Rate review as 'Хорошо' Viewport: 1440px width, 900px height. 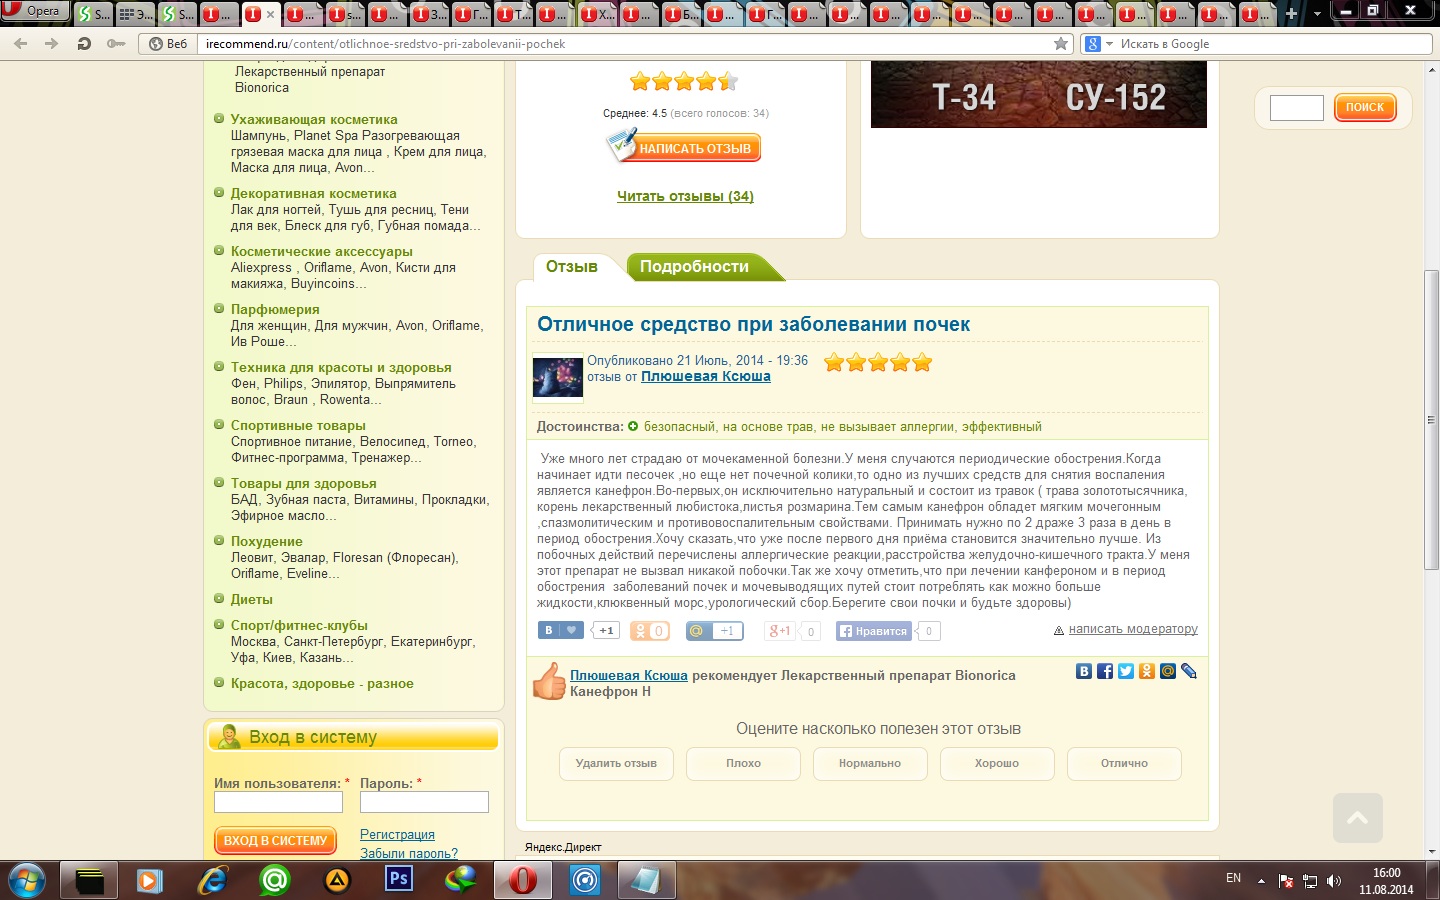[x=997, y=763]
